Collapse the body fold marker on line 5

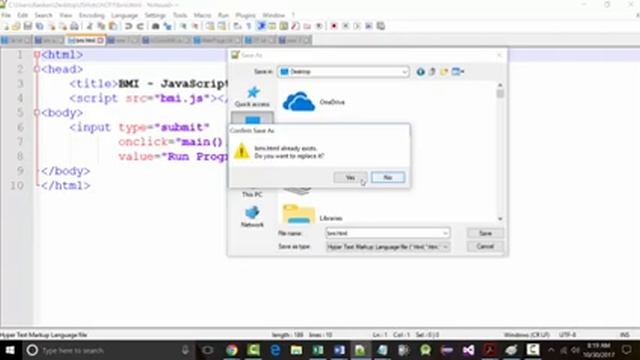coord(37,113)
